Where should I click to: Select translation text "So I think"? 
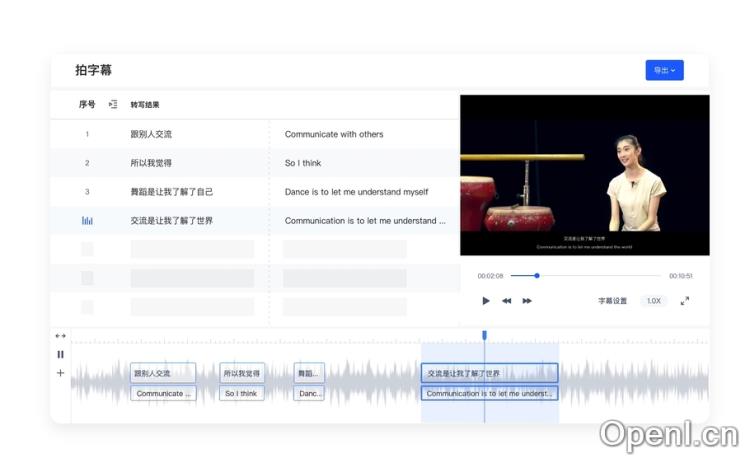(x=303, y=163)
